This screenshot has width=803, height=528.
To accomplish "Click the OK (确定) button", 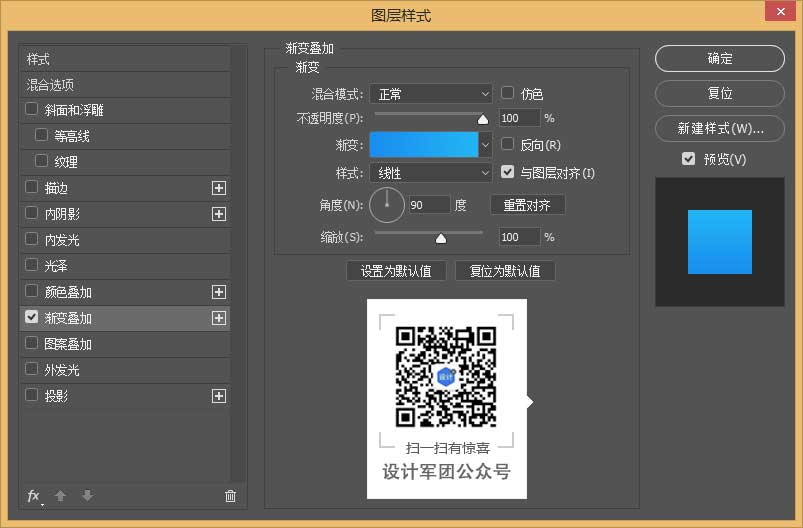I will click(x=720, y=59).
